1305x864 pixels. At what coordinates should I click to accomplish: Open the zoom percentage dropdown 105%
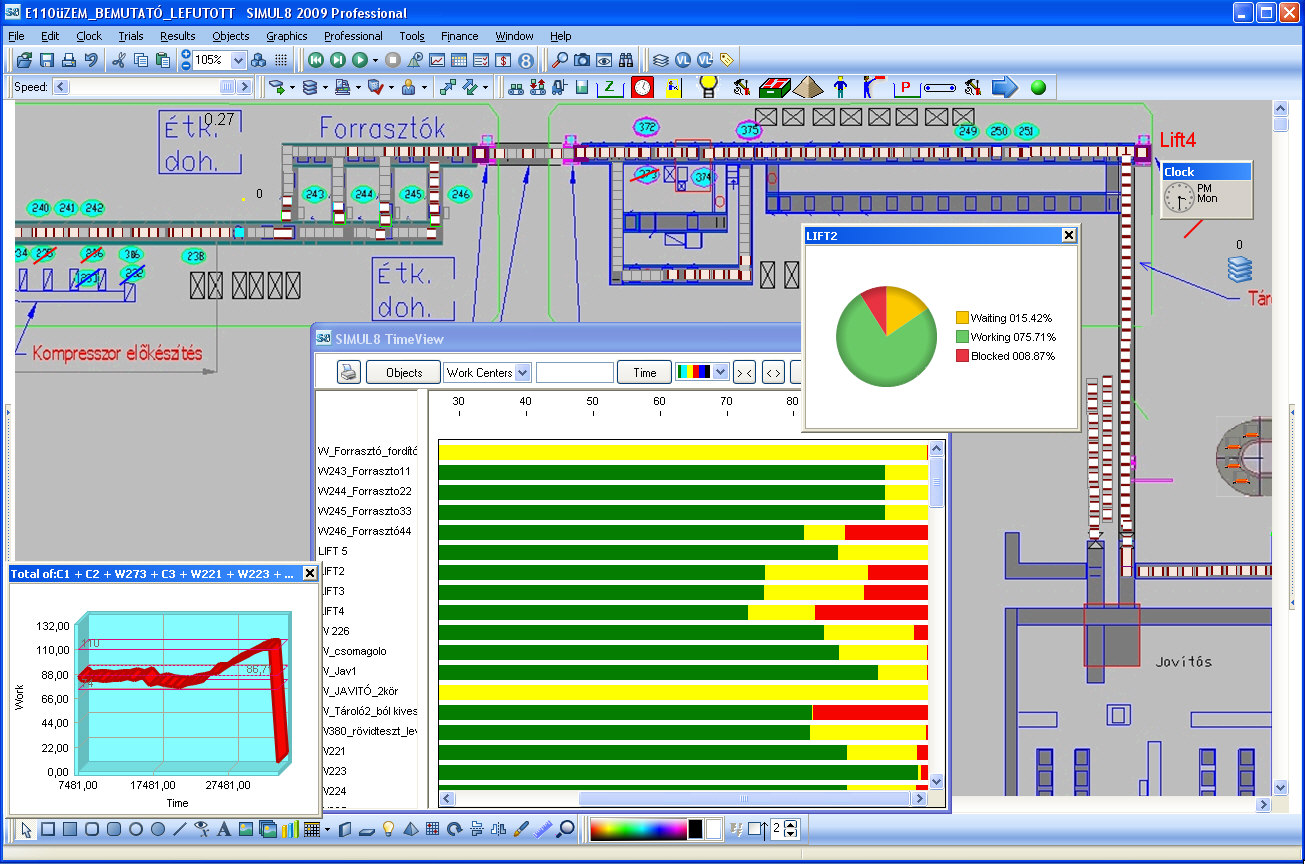[238, 60]
